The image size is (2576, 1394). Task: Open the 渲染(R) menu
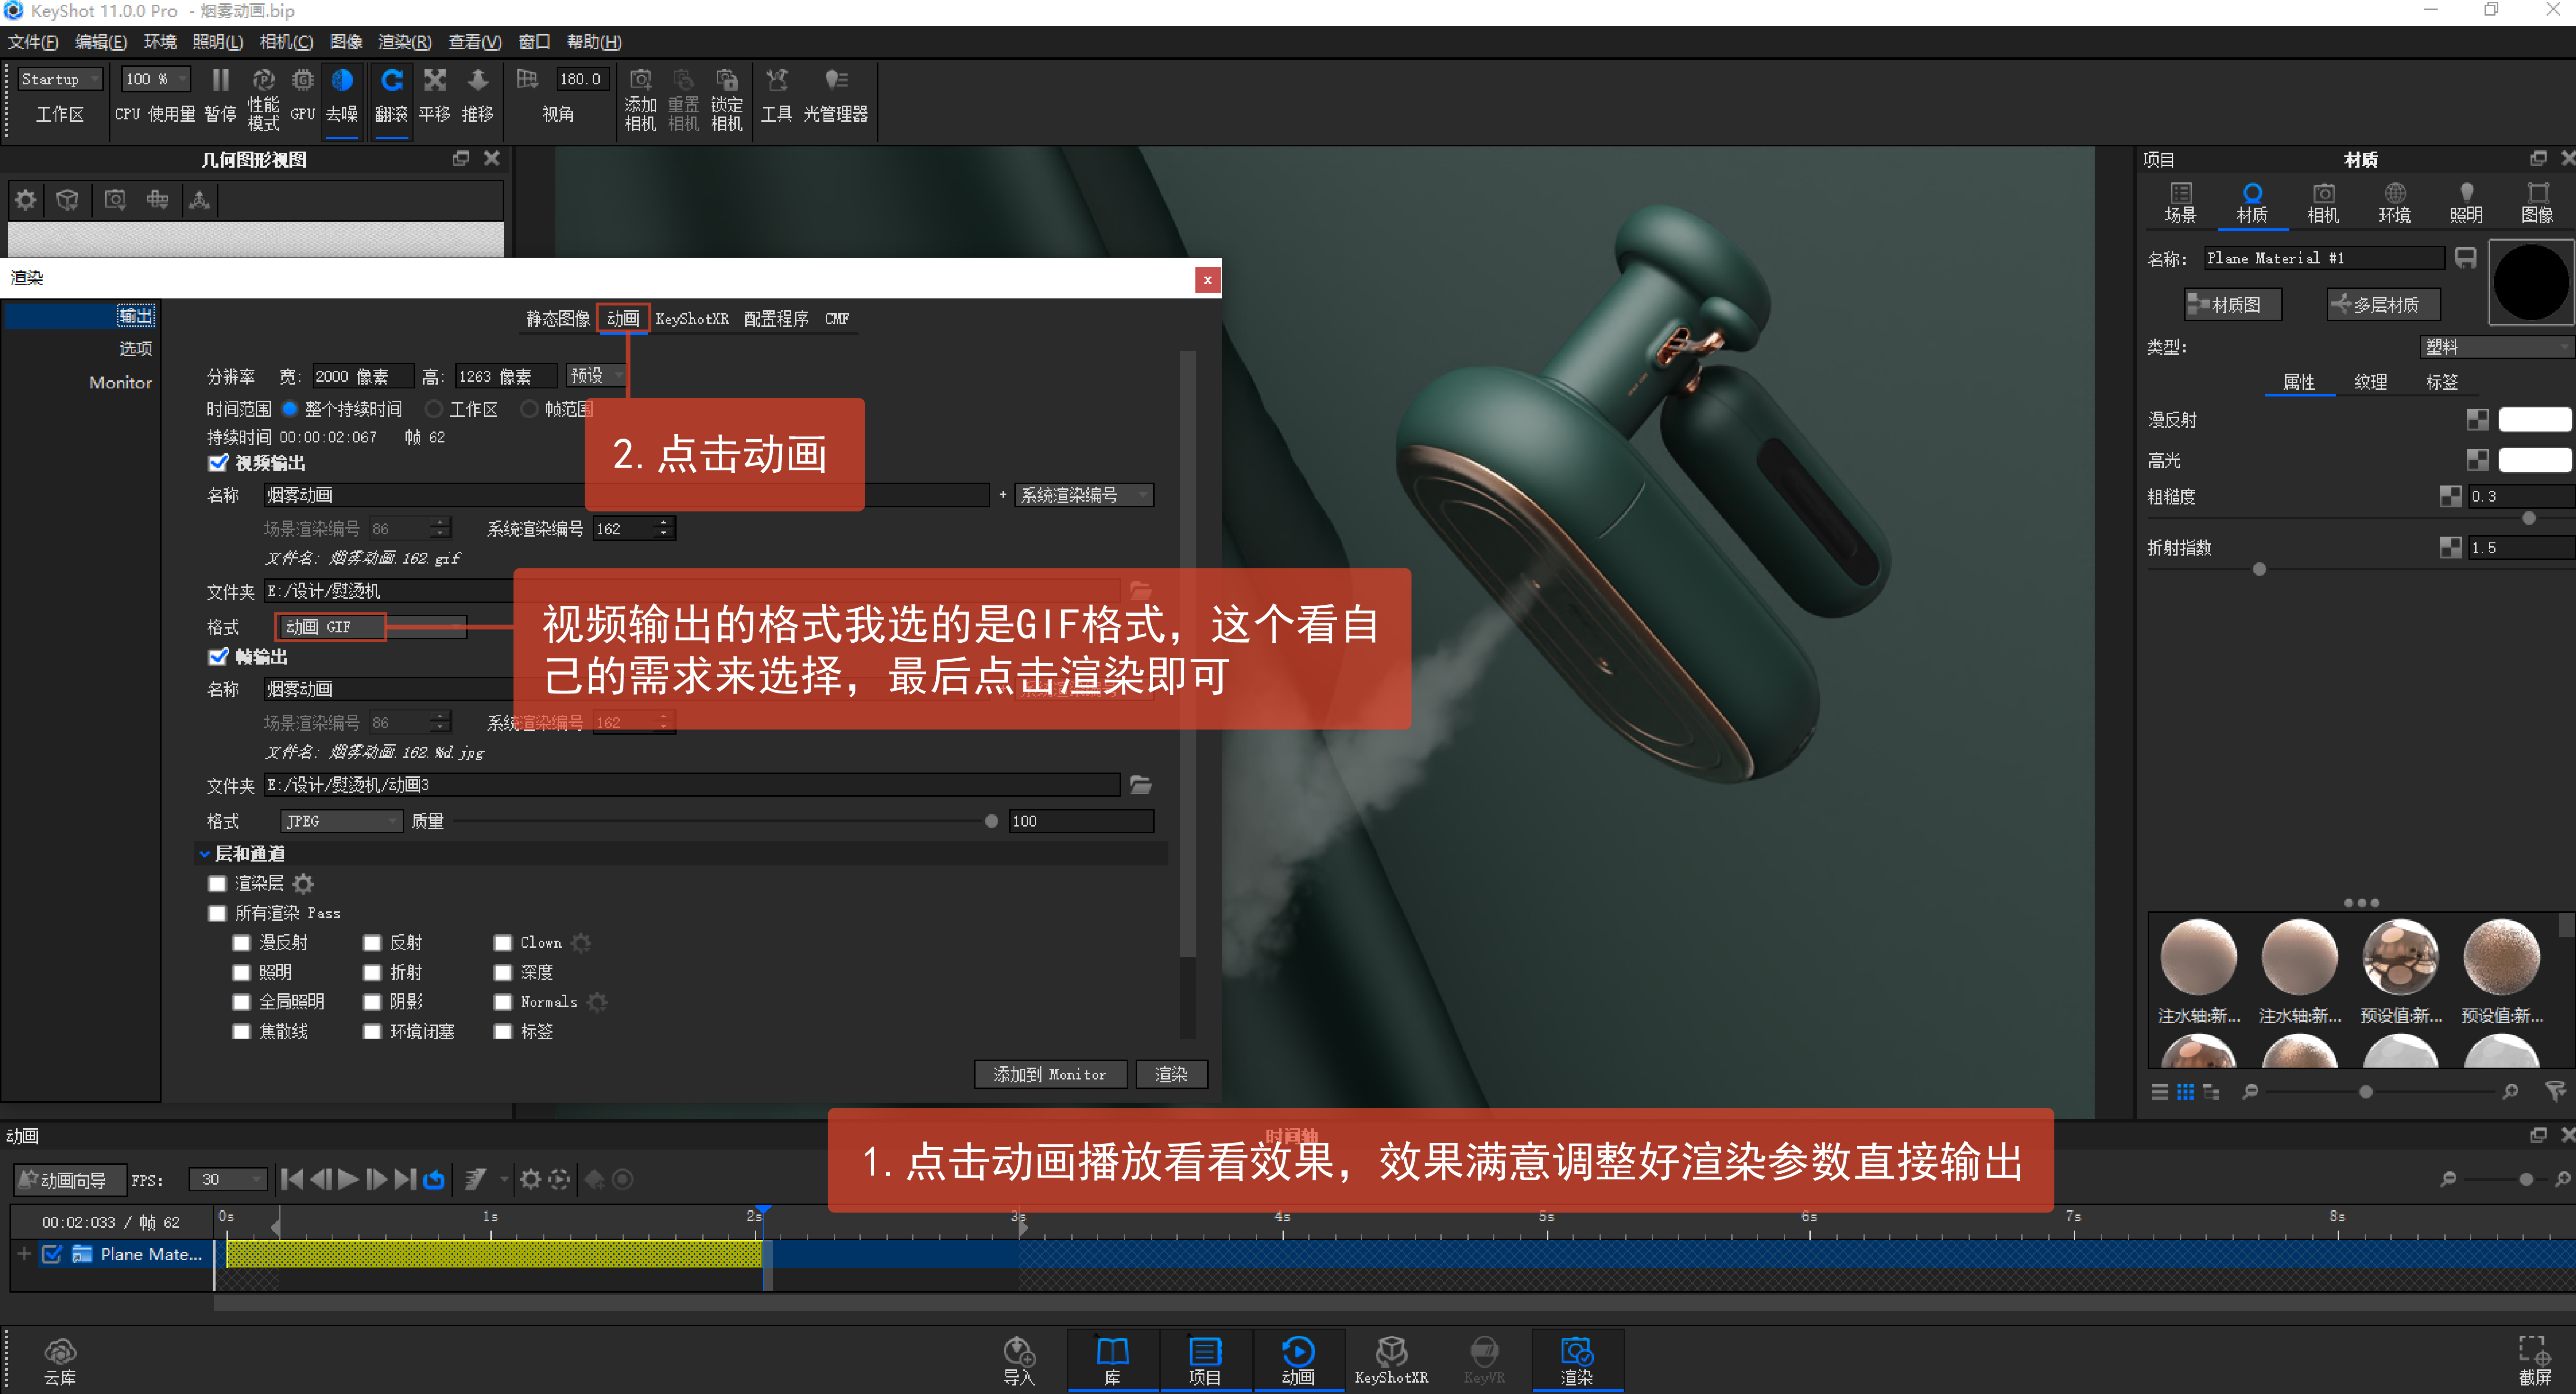point(404,41)
